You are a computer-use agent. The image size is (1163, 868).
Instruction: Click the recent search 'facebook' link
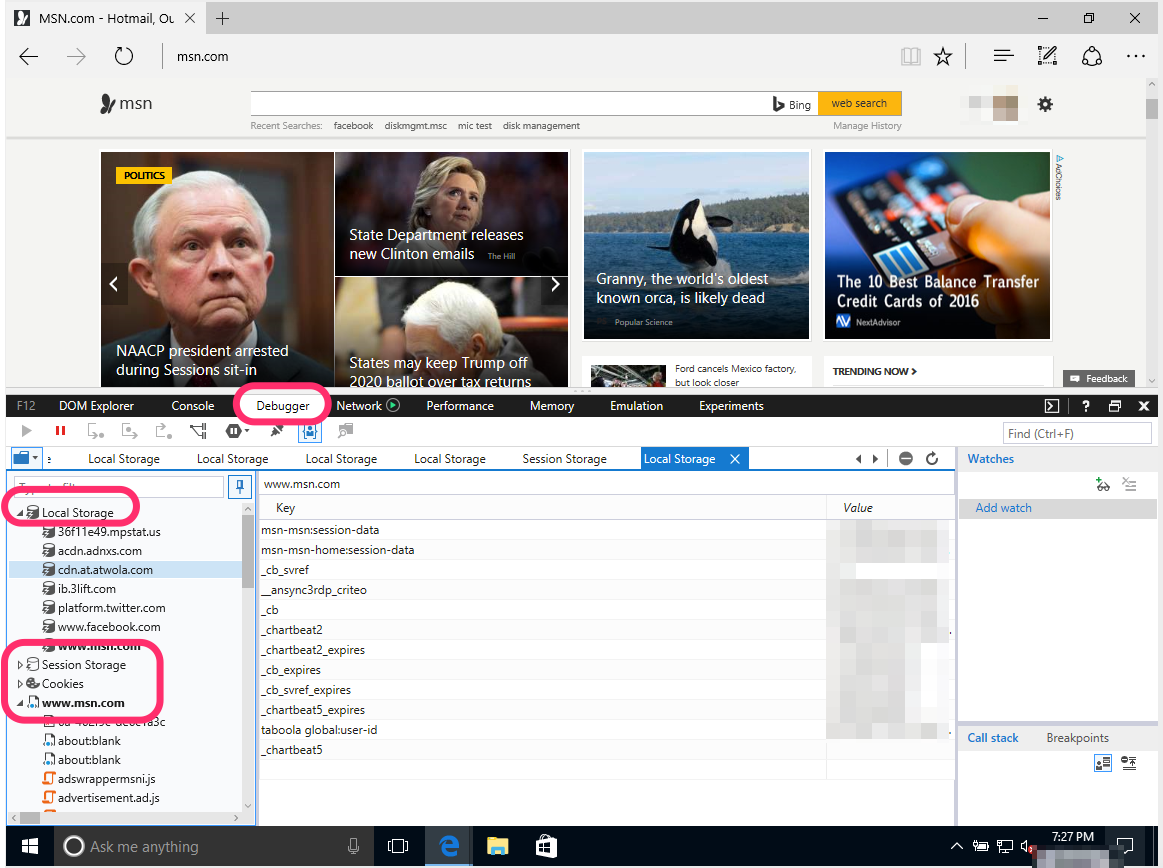[353, 126]
